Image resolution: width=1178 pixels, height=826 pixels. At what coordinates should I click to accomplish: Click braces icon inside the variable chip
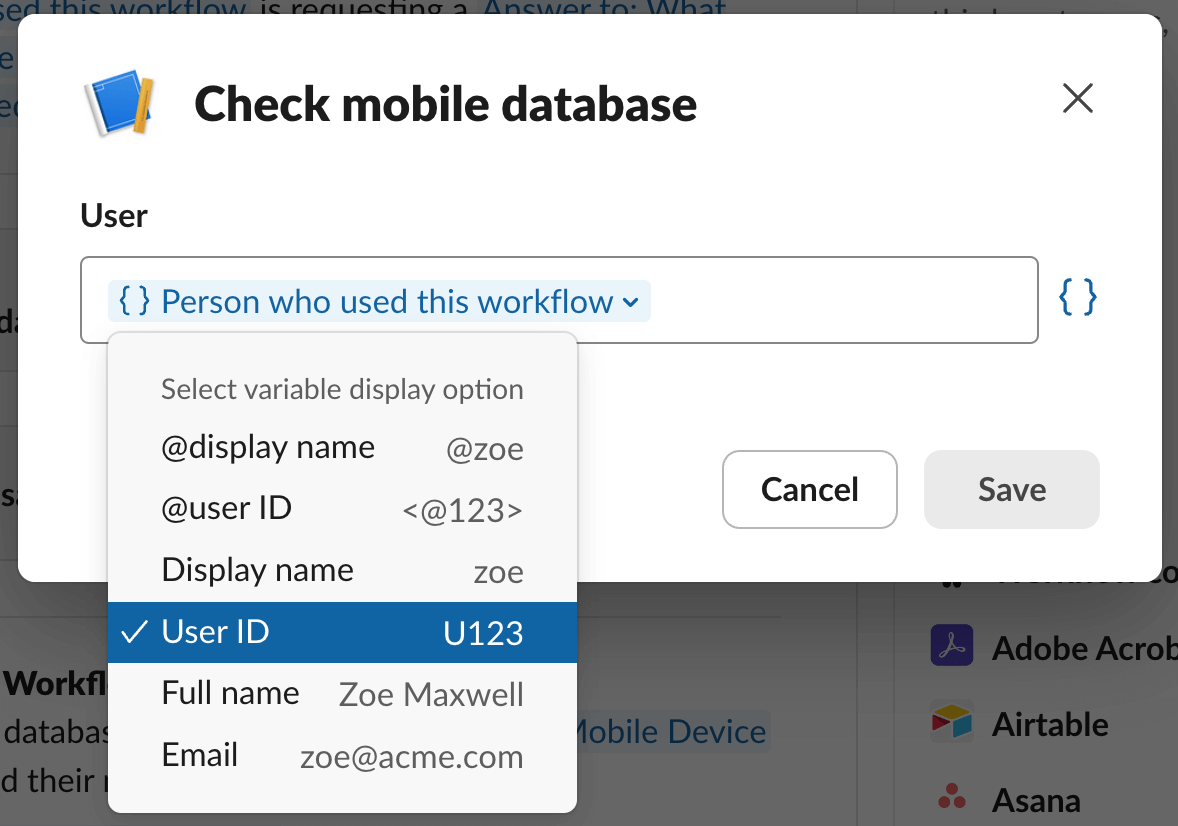tap(134, 300)
